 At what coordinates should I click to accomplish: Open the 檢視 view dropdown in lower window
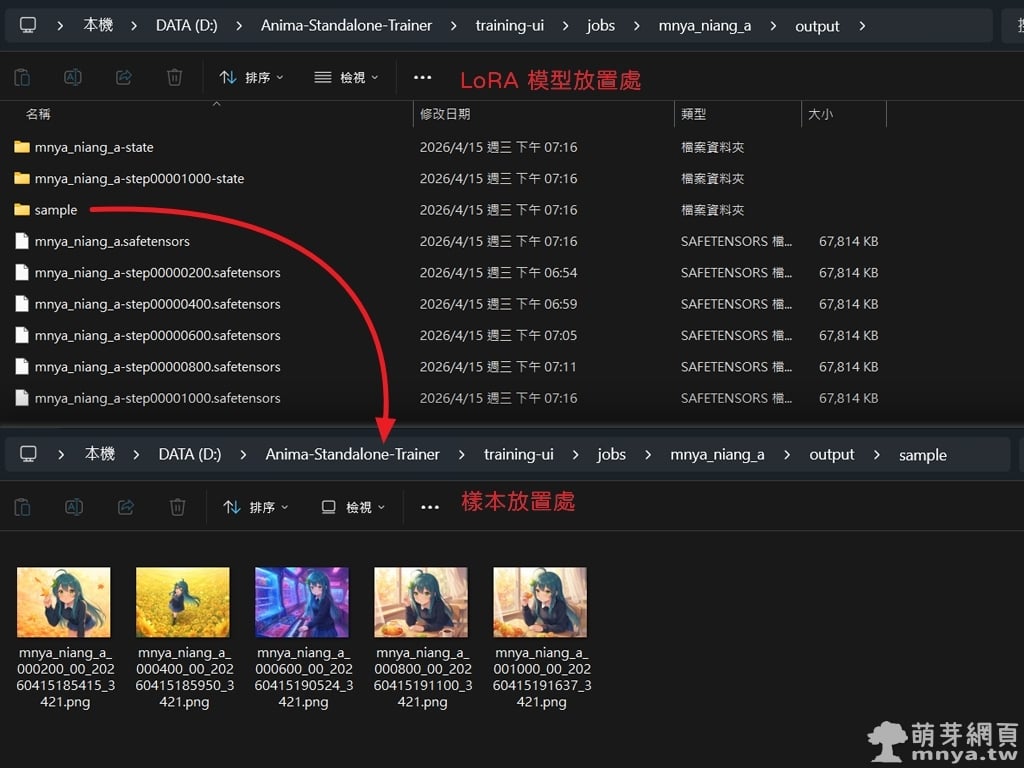[353, 507]
